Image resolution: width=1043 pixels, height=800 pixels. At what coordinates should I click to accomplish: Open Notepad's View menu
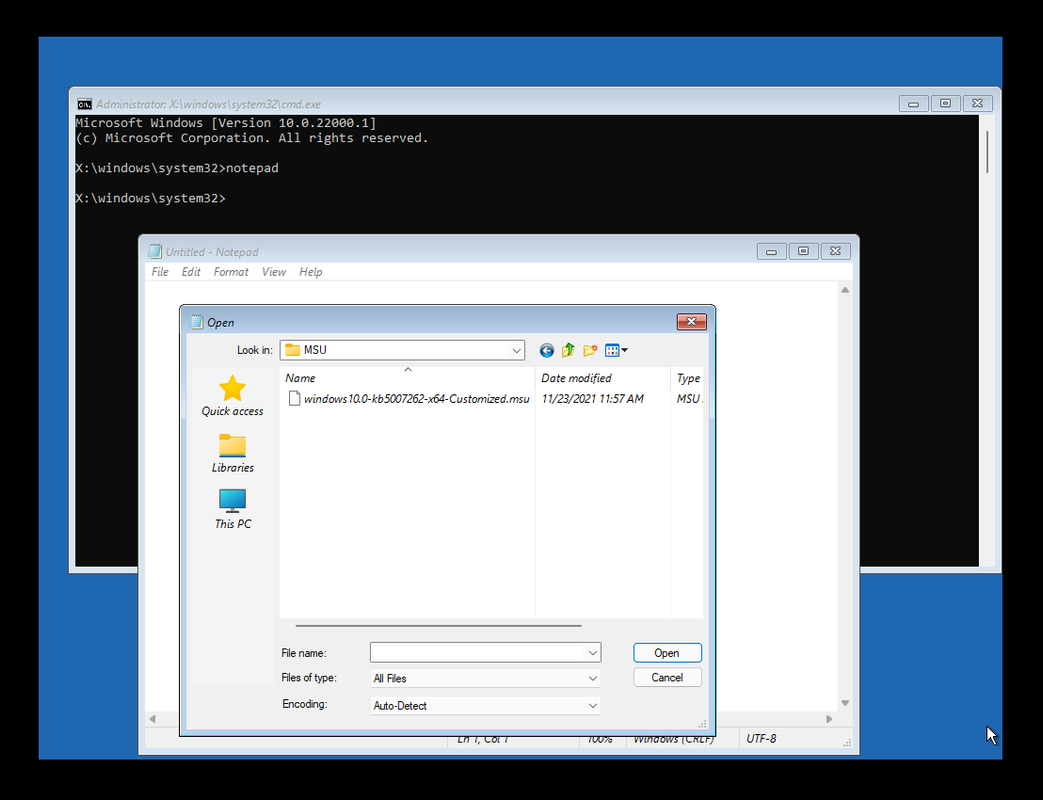[x=273, y=272]
